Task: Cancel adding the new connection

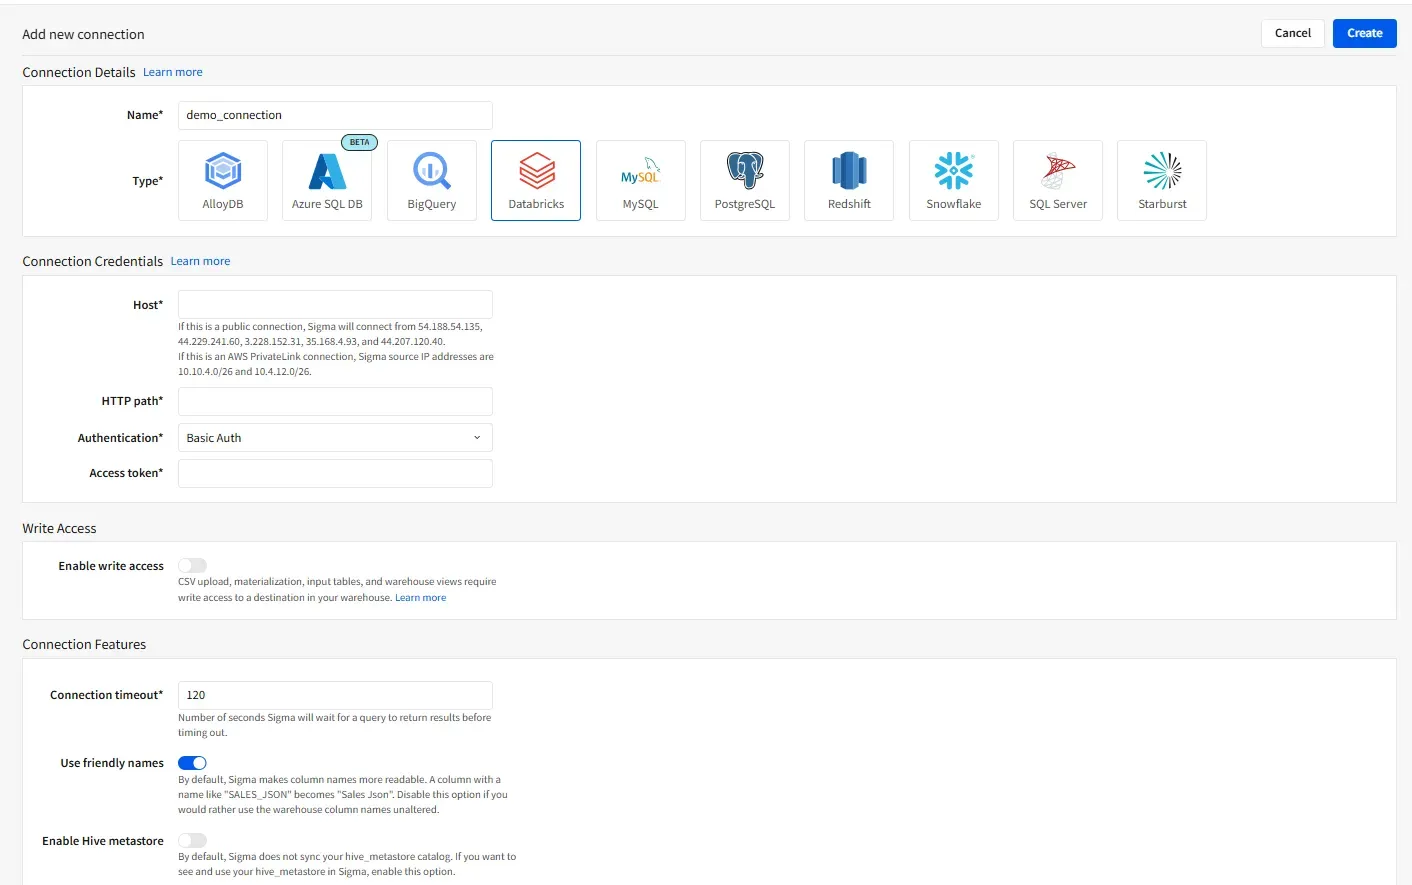Action: 1292,33
